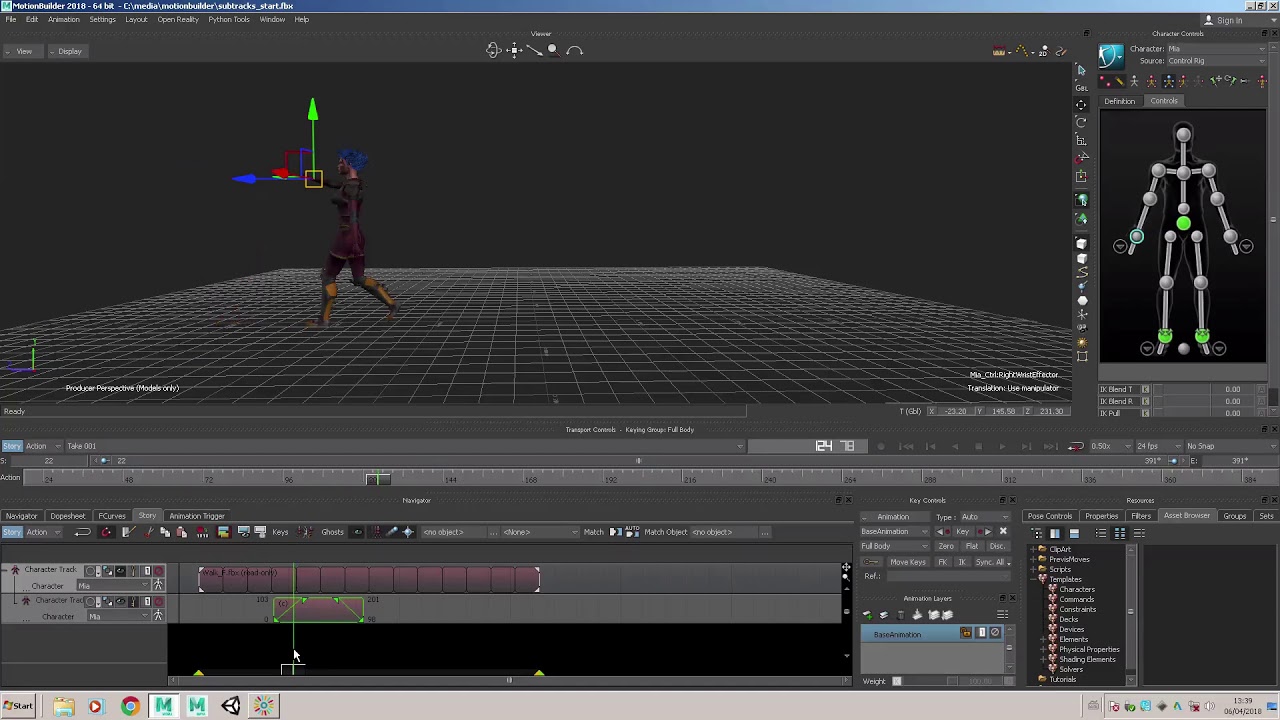The image size is (1280, 720).
Task: Click the orbit camera icon in viewer
Action: 493,50
